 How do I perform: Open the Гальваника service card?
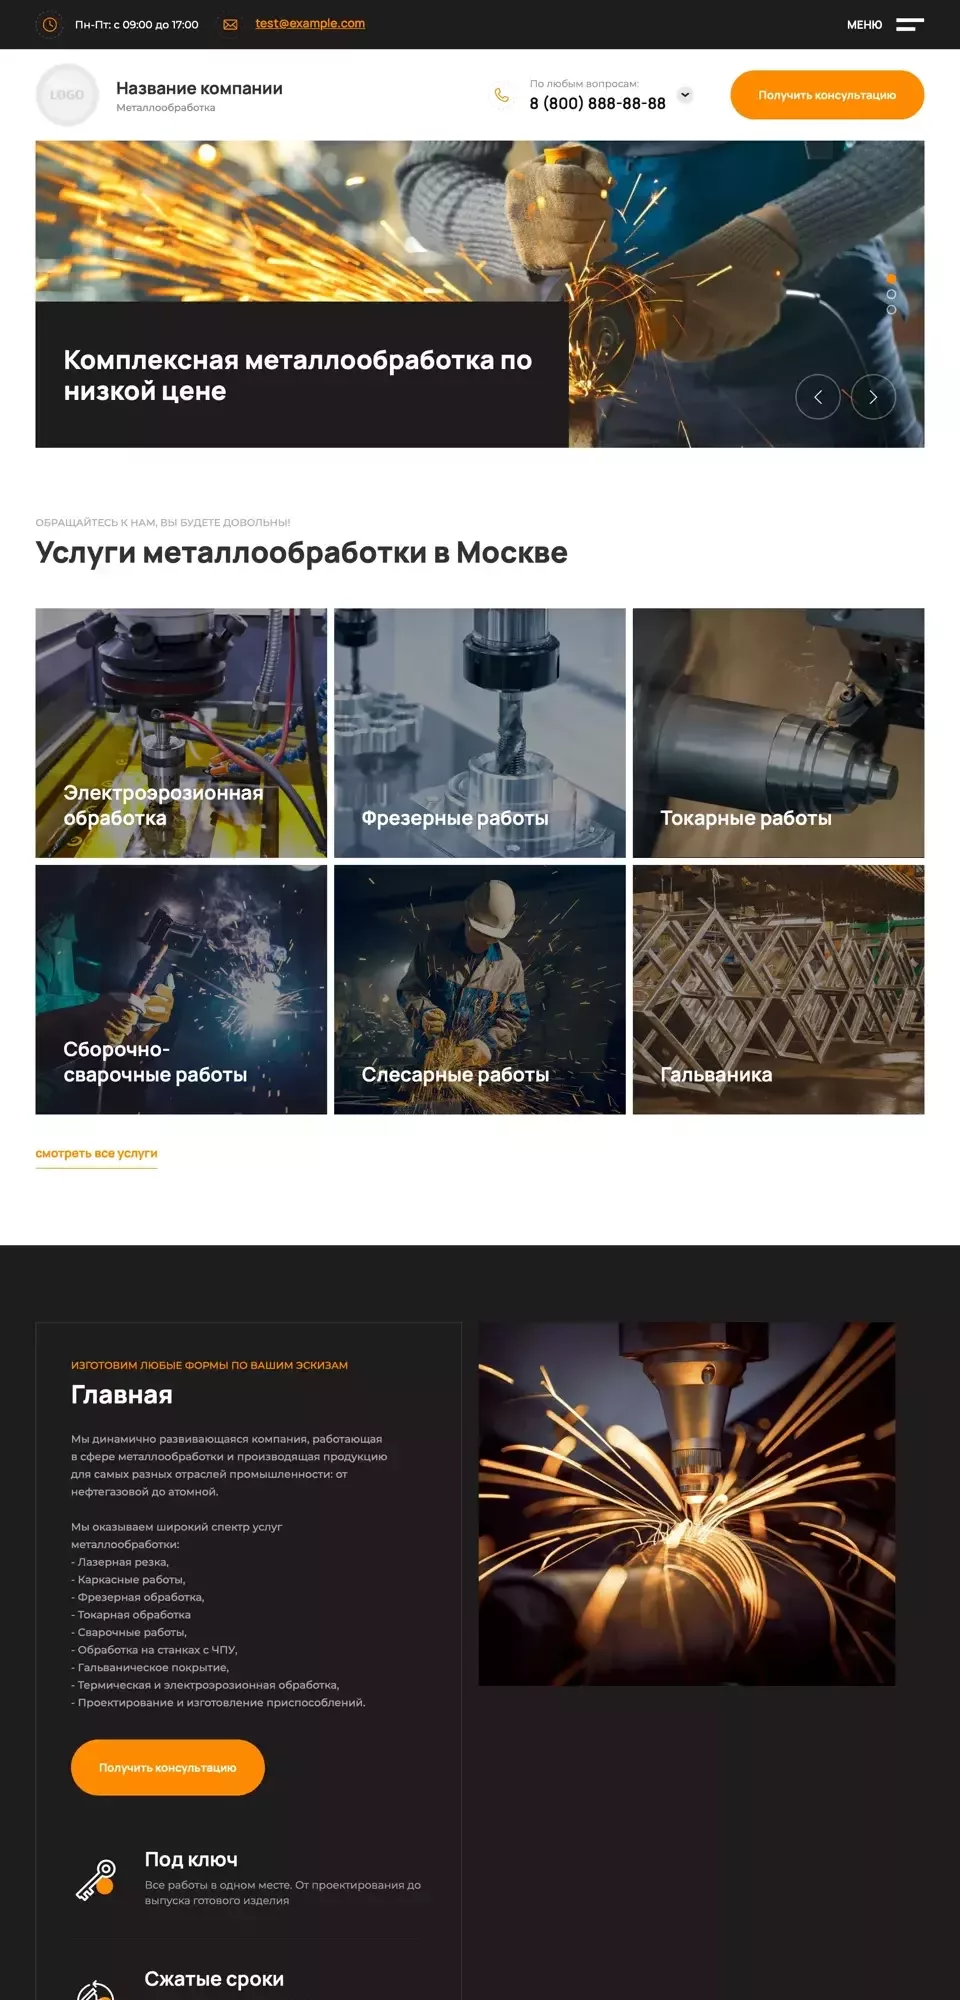(x=778, y=990)
